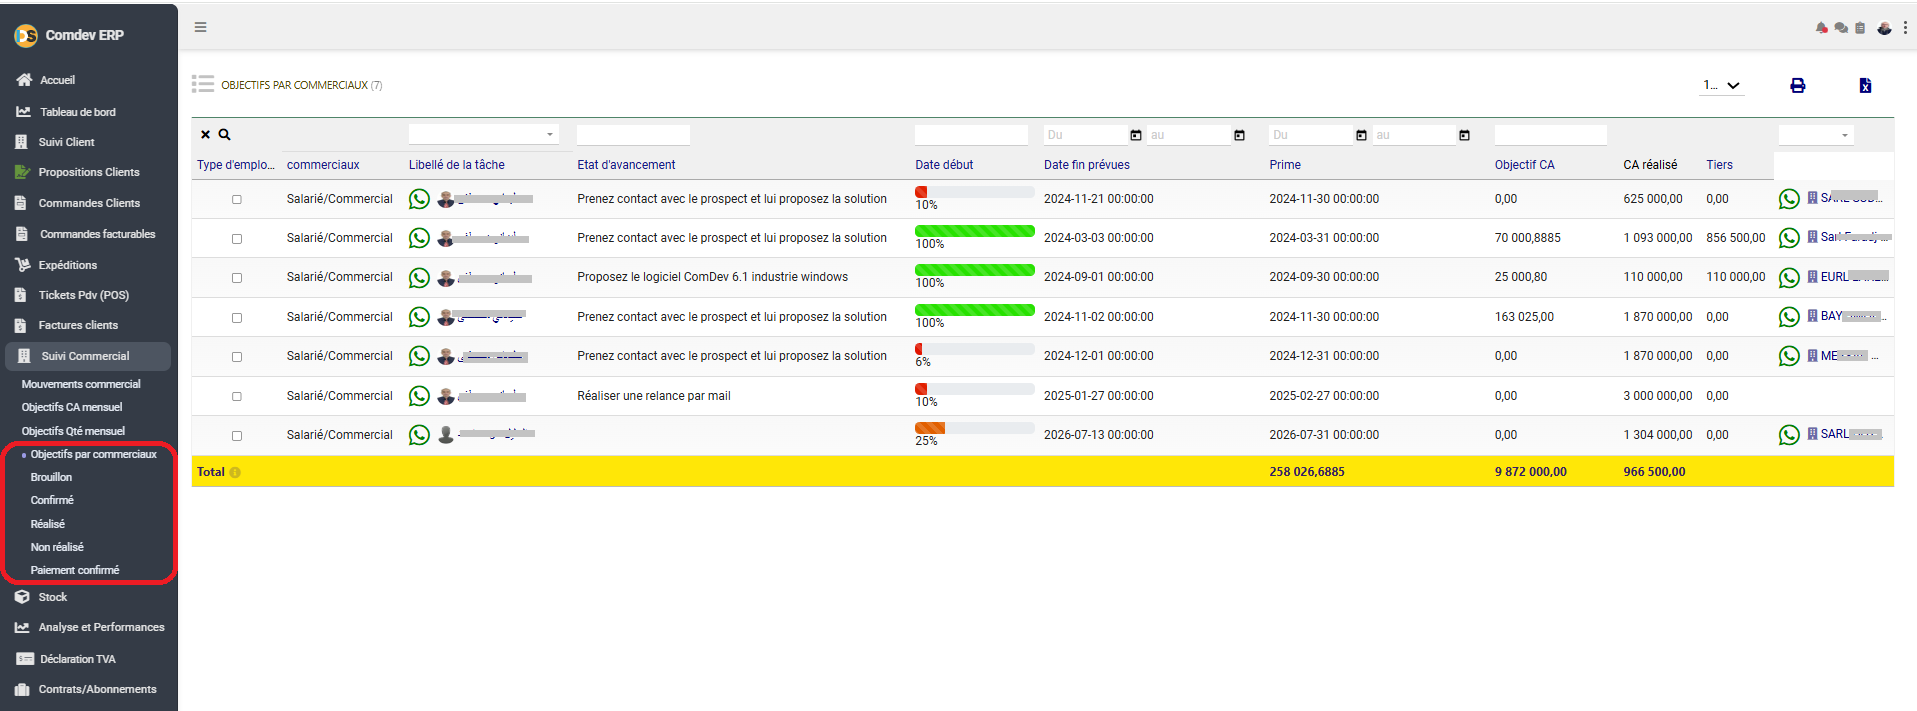Sort by Objectif CA column

point(1524,165)
